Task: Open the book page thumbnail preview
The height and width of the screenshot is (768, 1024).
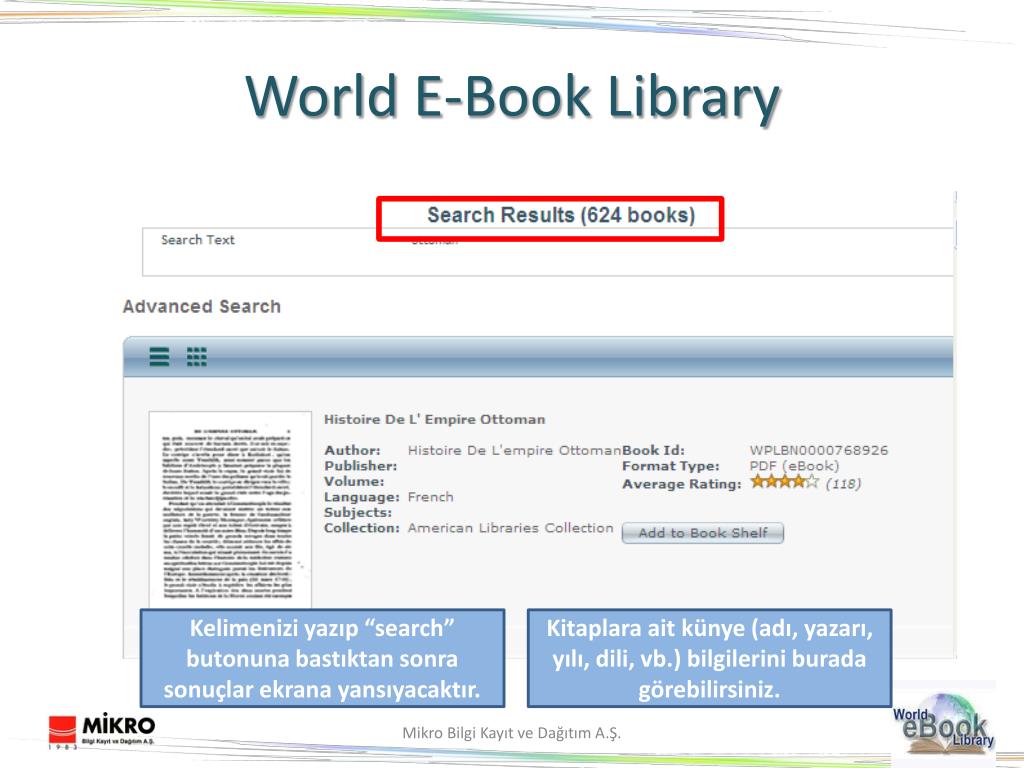Action: [x=230, y=509]
